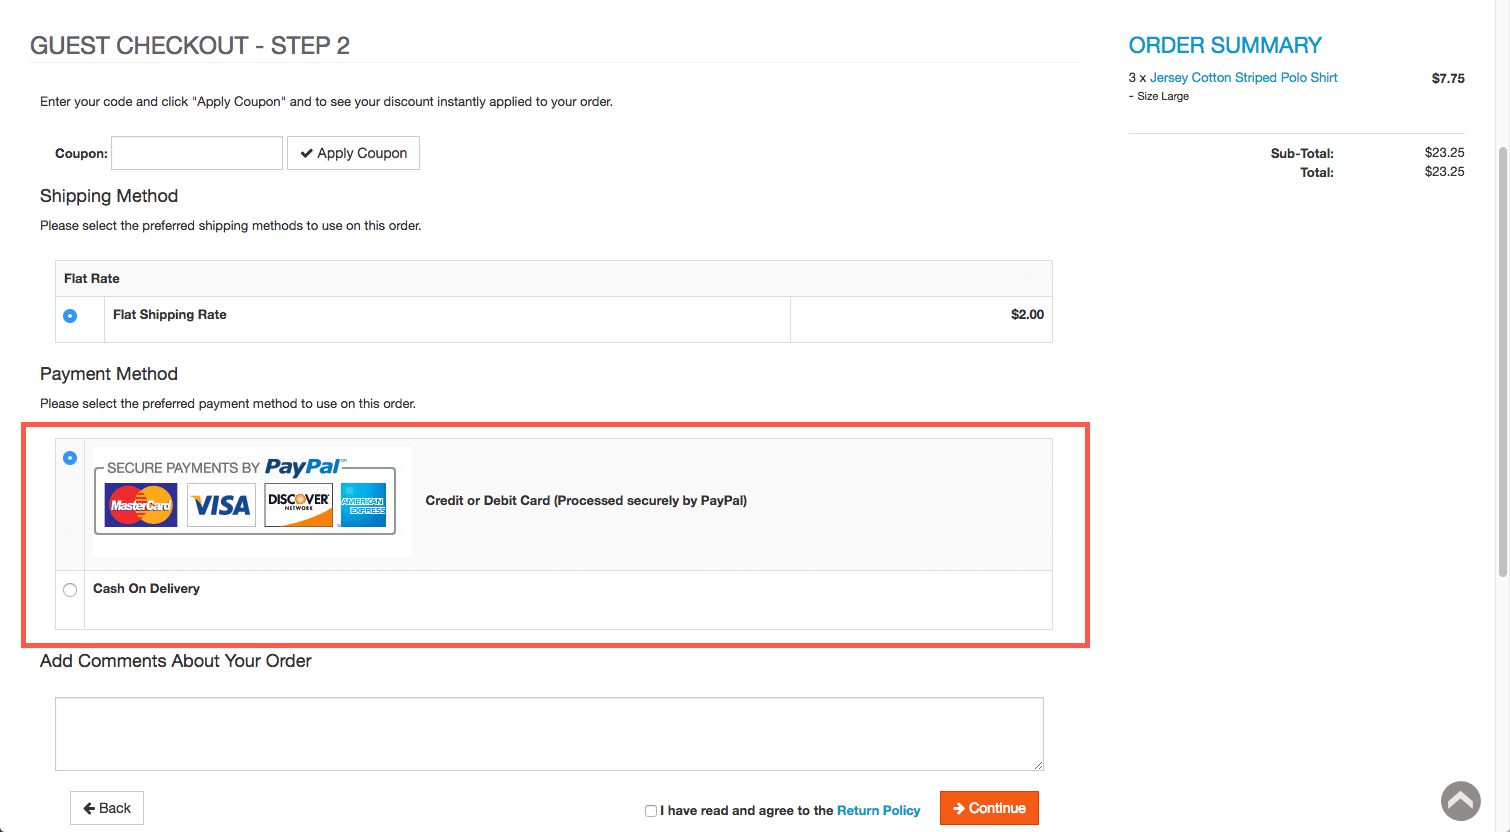Open the Jersey Cotton Striped Polo Shirt link
1510x832 pixels.
tap(1243, 77)
